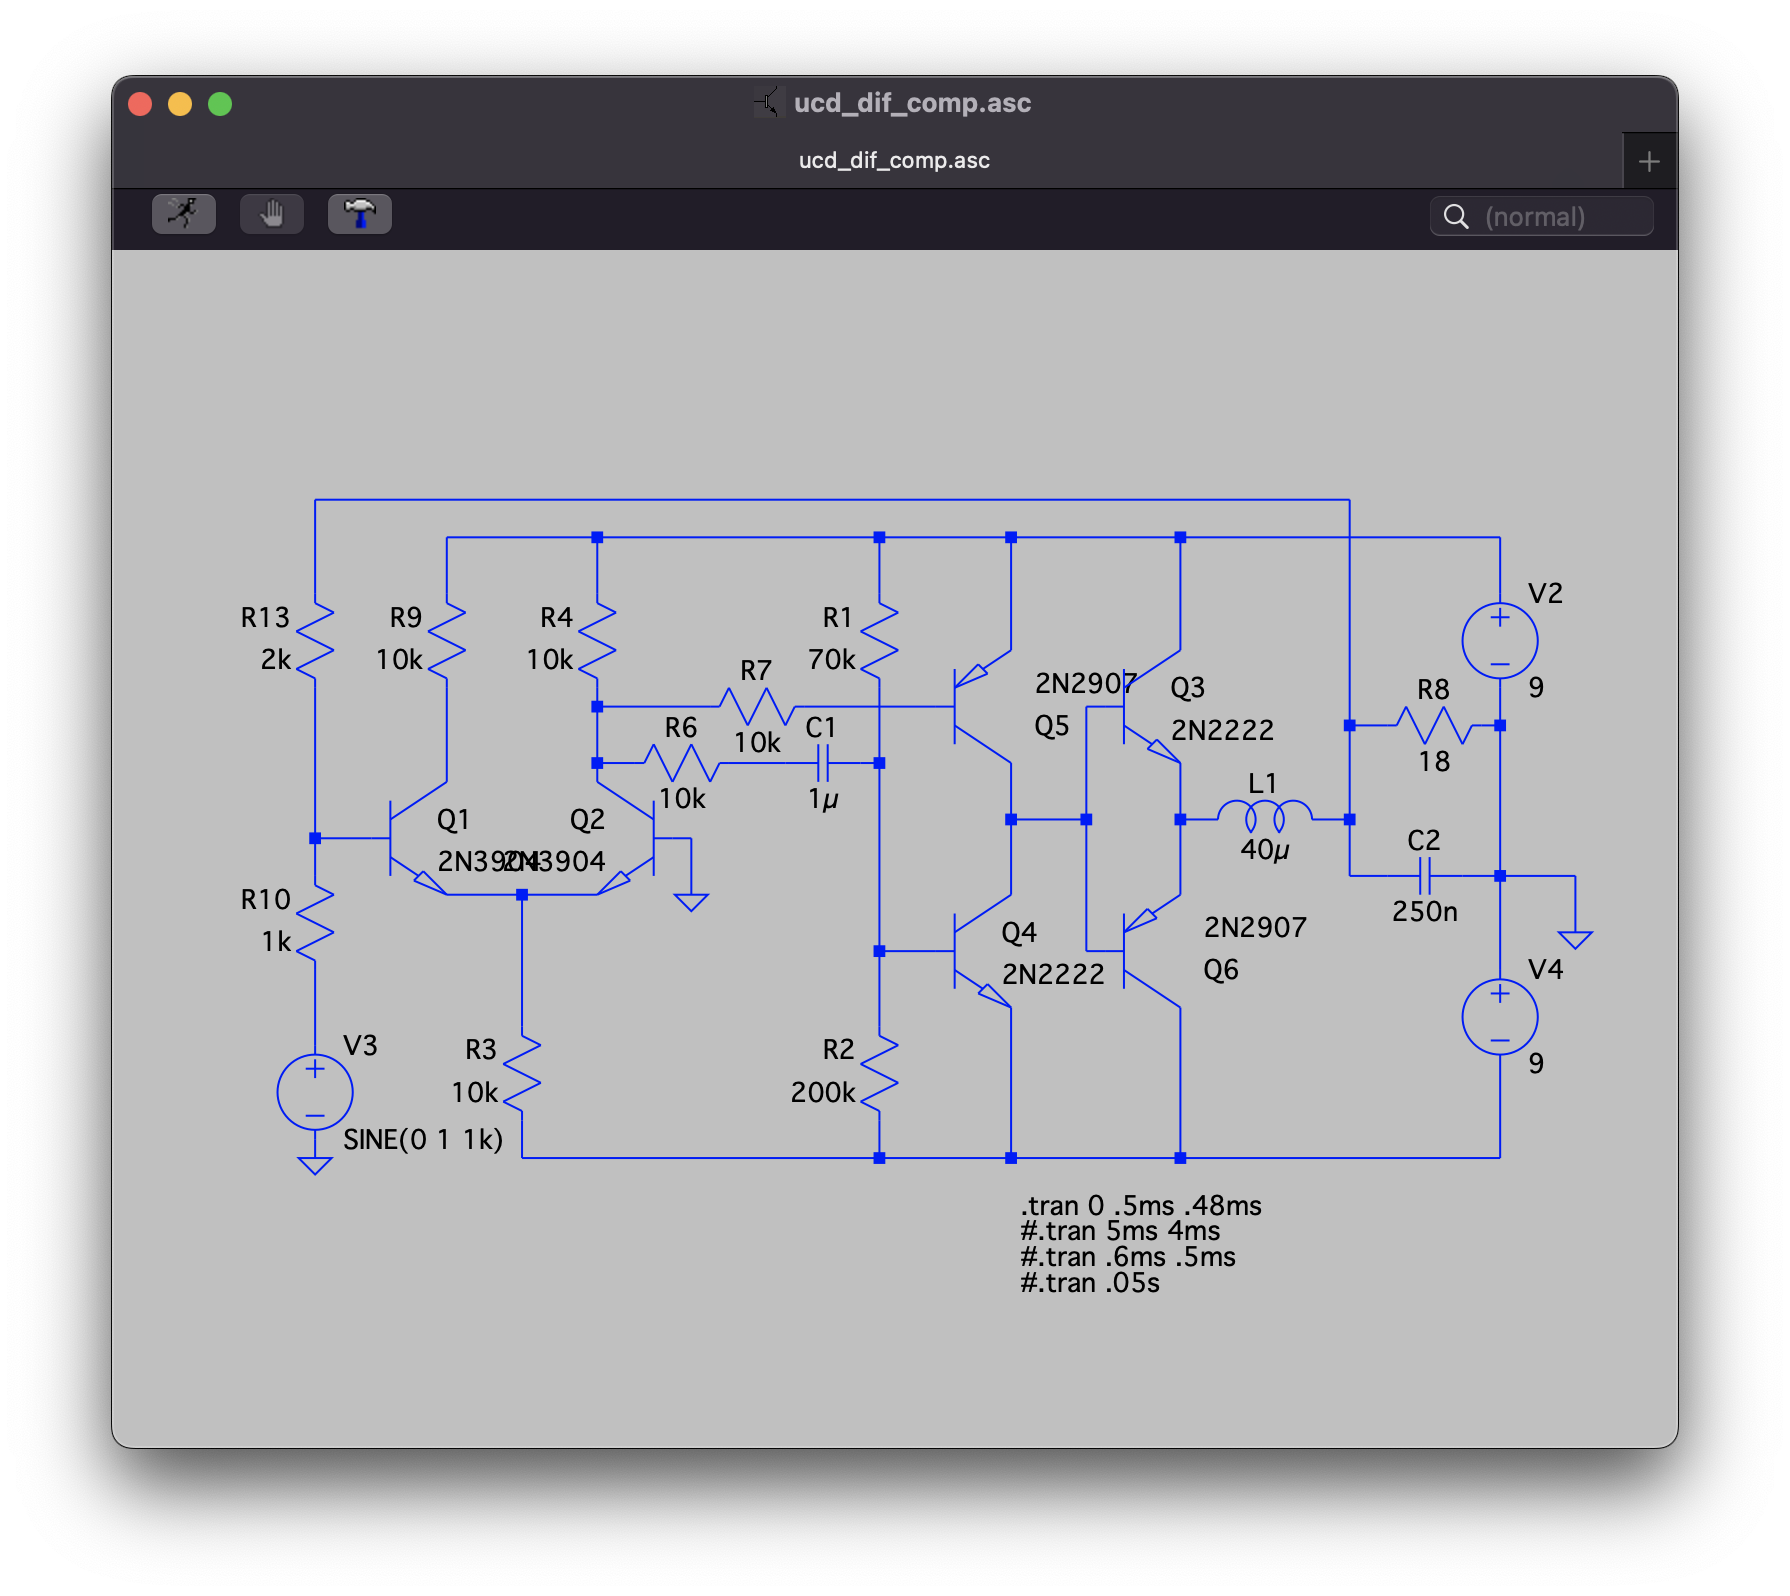
Task: Select transistor Q1 symbol
Action: pyautogui.click(x=417, y=838)
